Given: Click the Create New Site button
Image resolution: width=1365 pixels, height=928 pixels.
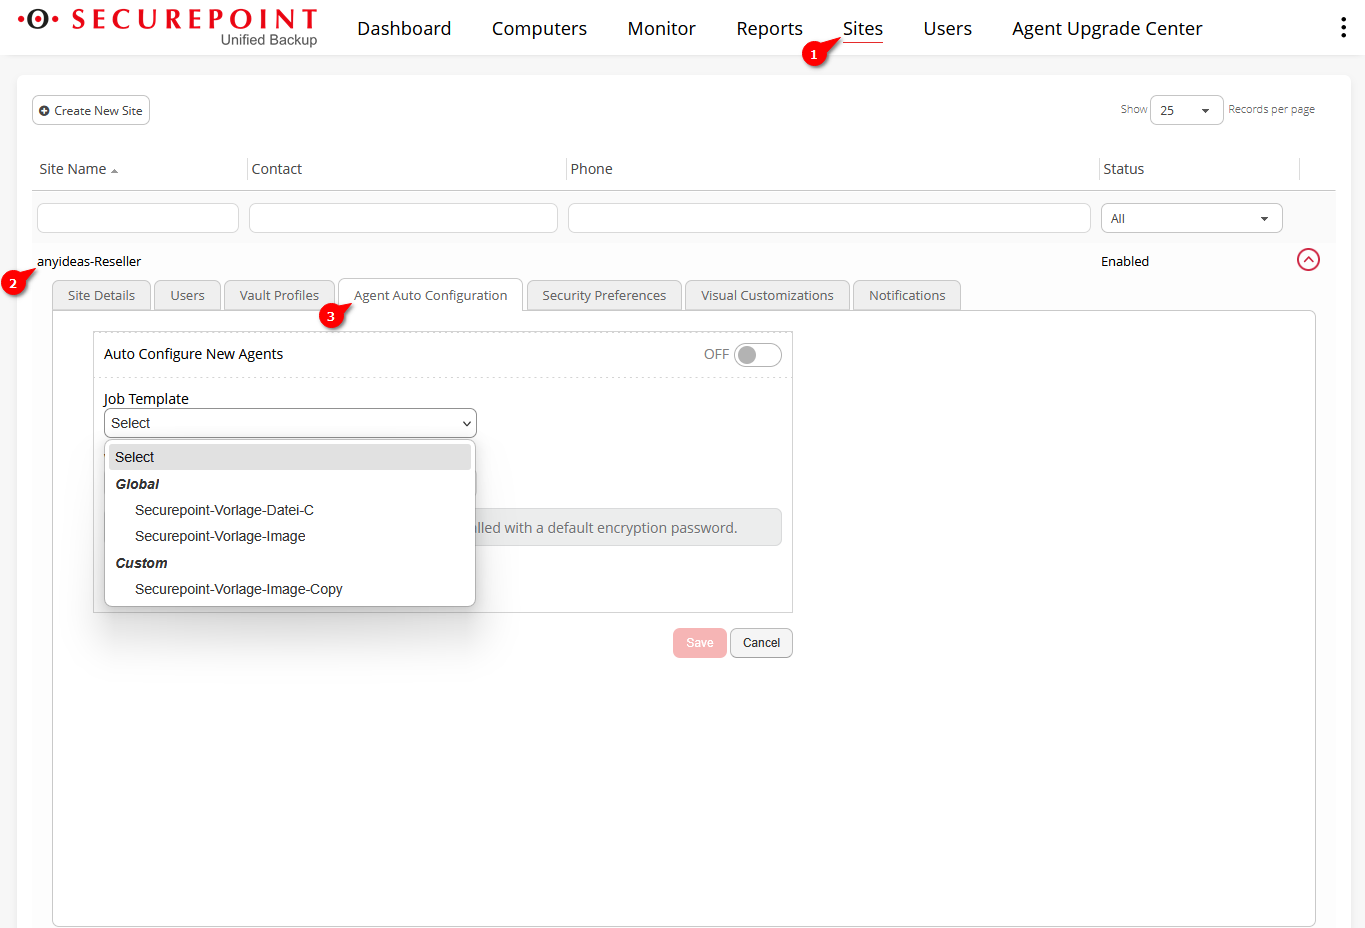Looking at the screenshot, I should [x=91, y=110].
